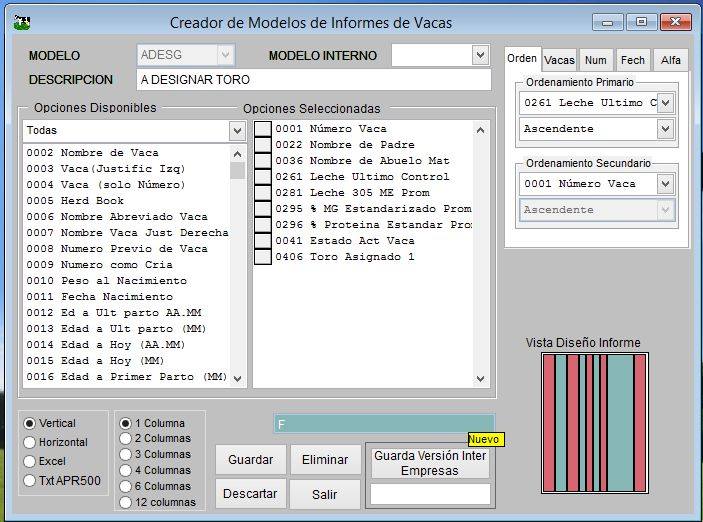Click up arrow of Opciones Seleccionadas scrollbar

[481, 130]
